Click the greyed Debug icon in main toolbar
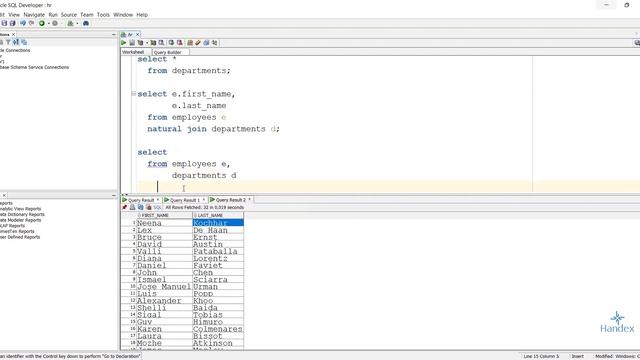Image resolution: width=640 pixels, height=360 pixels. coord(55,23)
